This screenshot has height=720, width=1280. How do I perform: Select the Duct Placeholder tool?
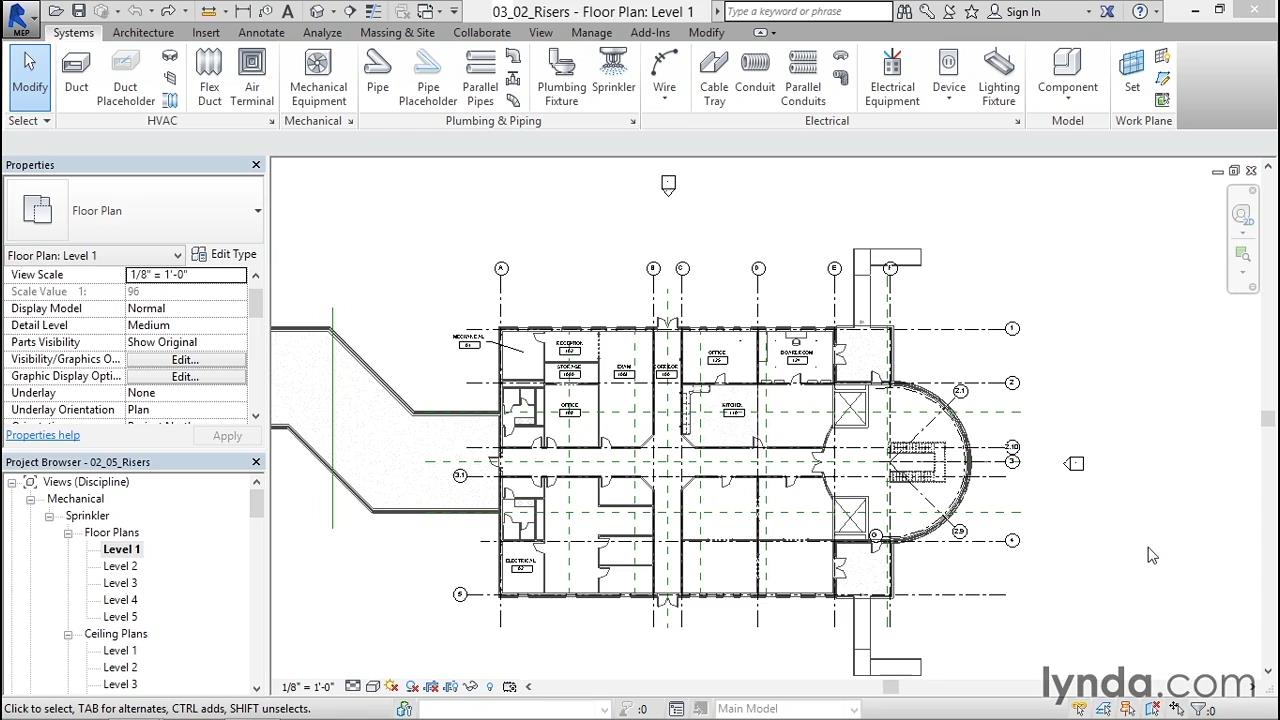(x=125, y=76)
